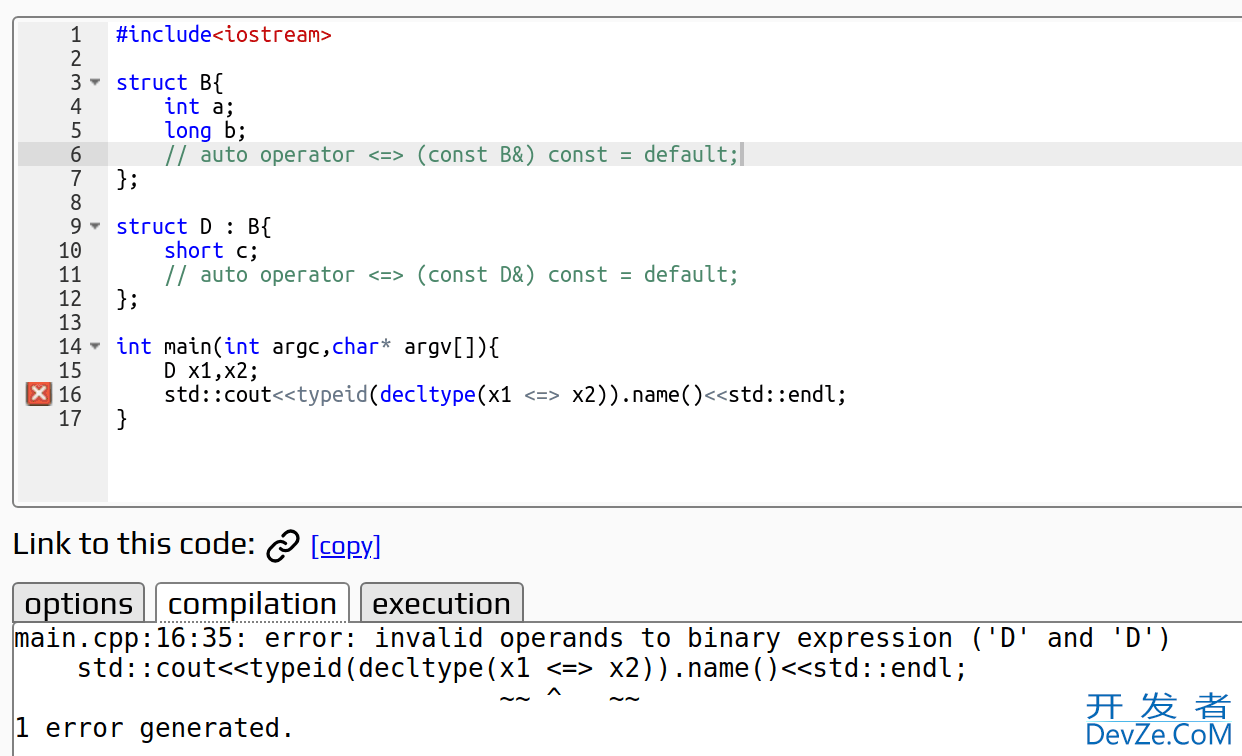Image resolution: width=1242 pixels, height=756 pixels.
Task: Collapse struct D fold arrow at line 9
Action: [x=95, y=226]
